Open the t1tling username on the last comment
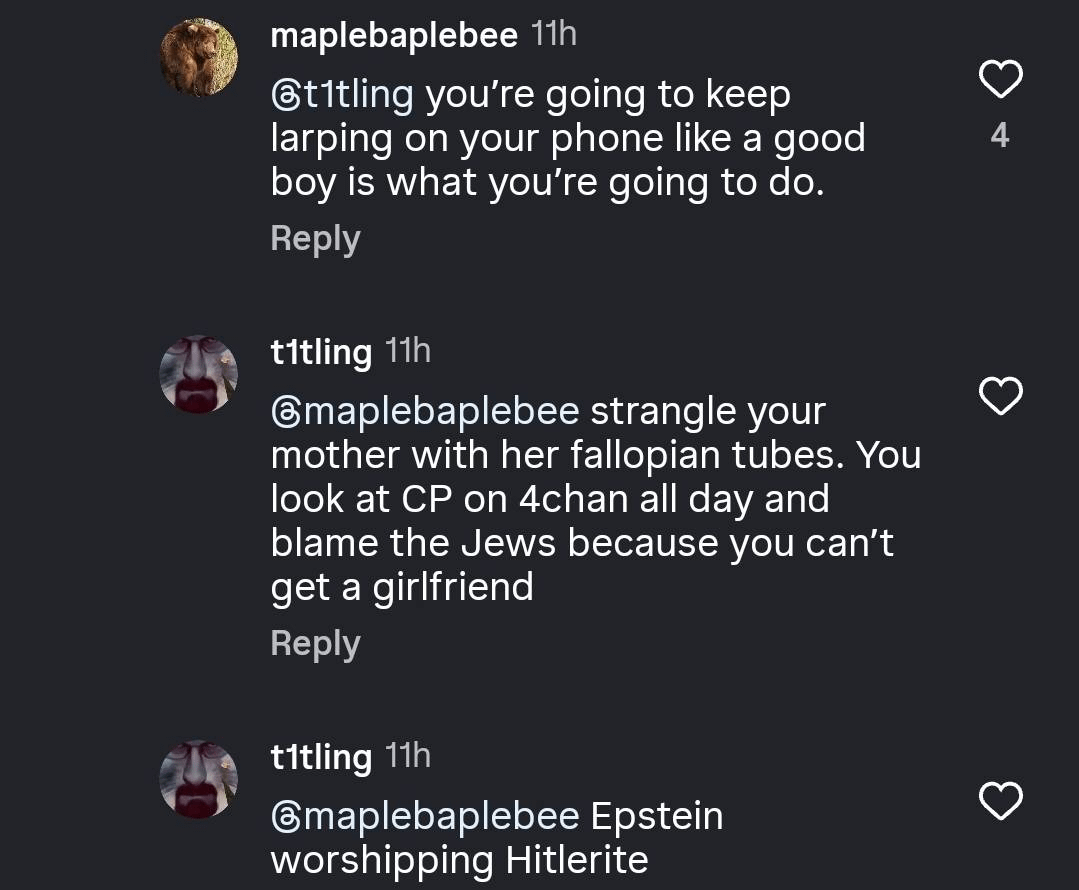 pyautogui.click(x=321, y=757)
